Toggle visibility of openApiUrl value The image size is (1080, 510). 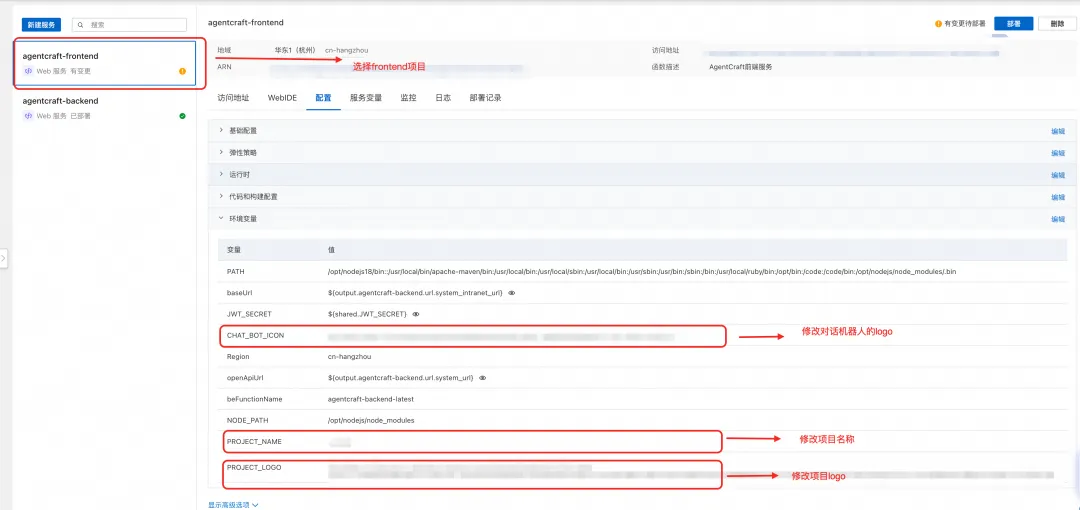coord(483,378)
